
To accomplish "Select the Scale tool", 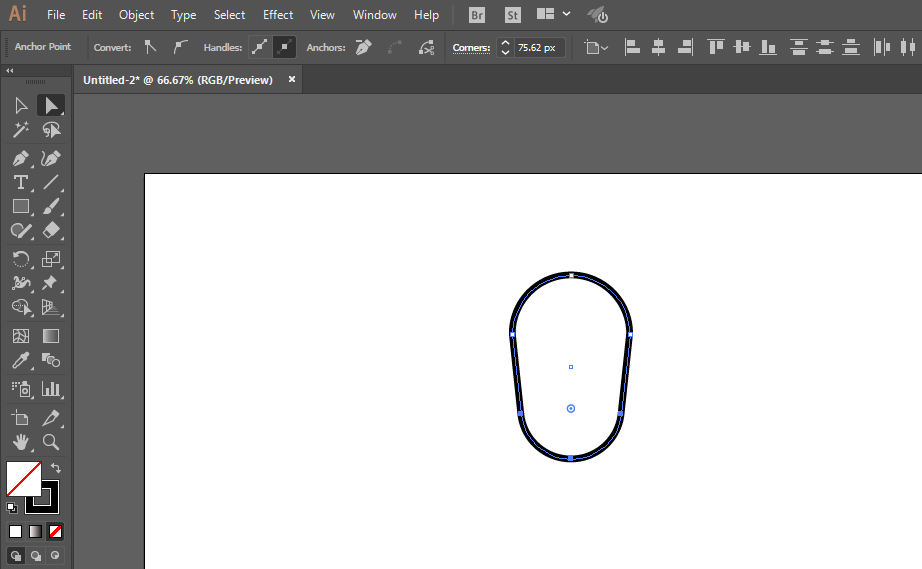I will coord(51,259).
